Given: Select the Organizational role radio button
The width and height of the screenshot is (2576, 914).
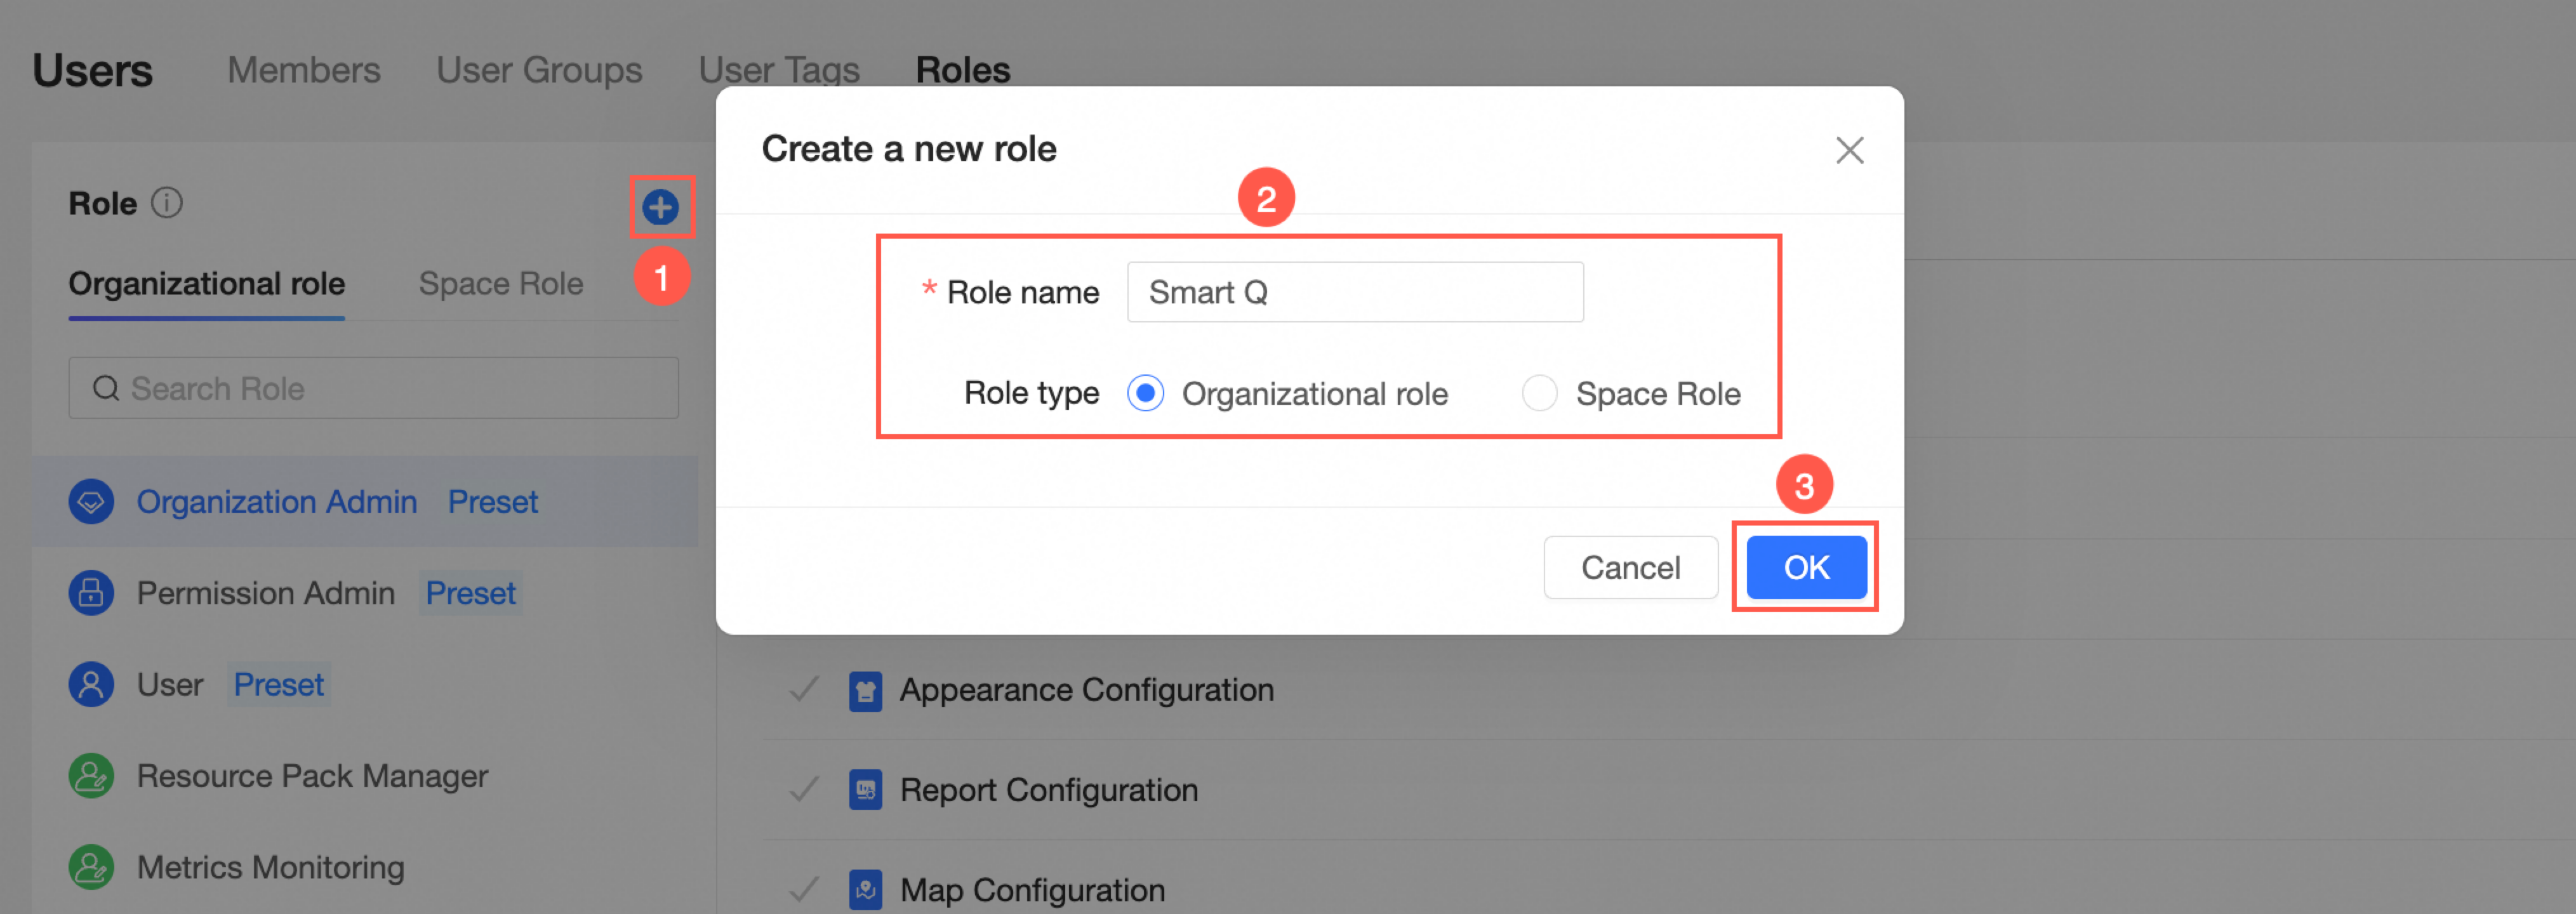Looking at the screenshot, I should click(x=1145, y=393).
